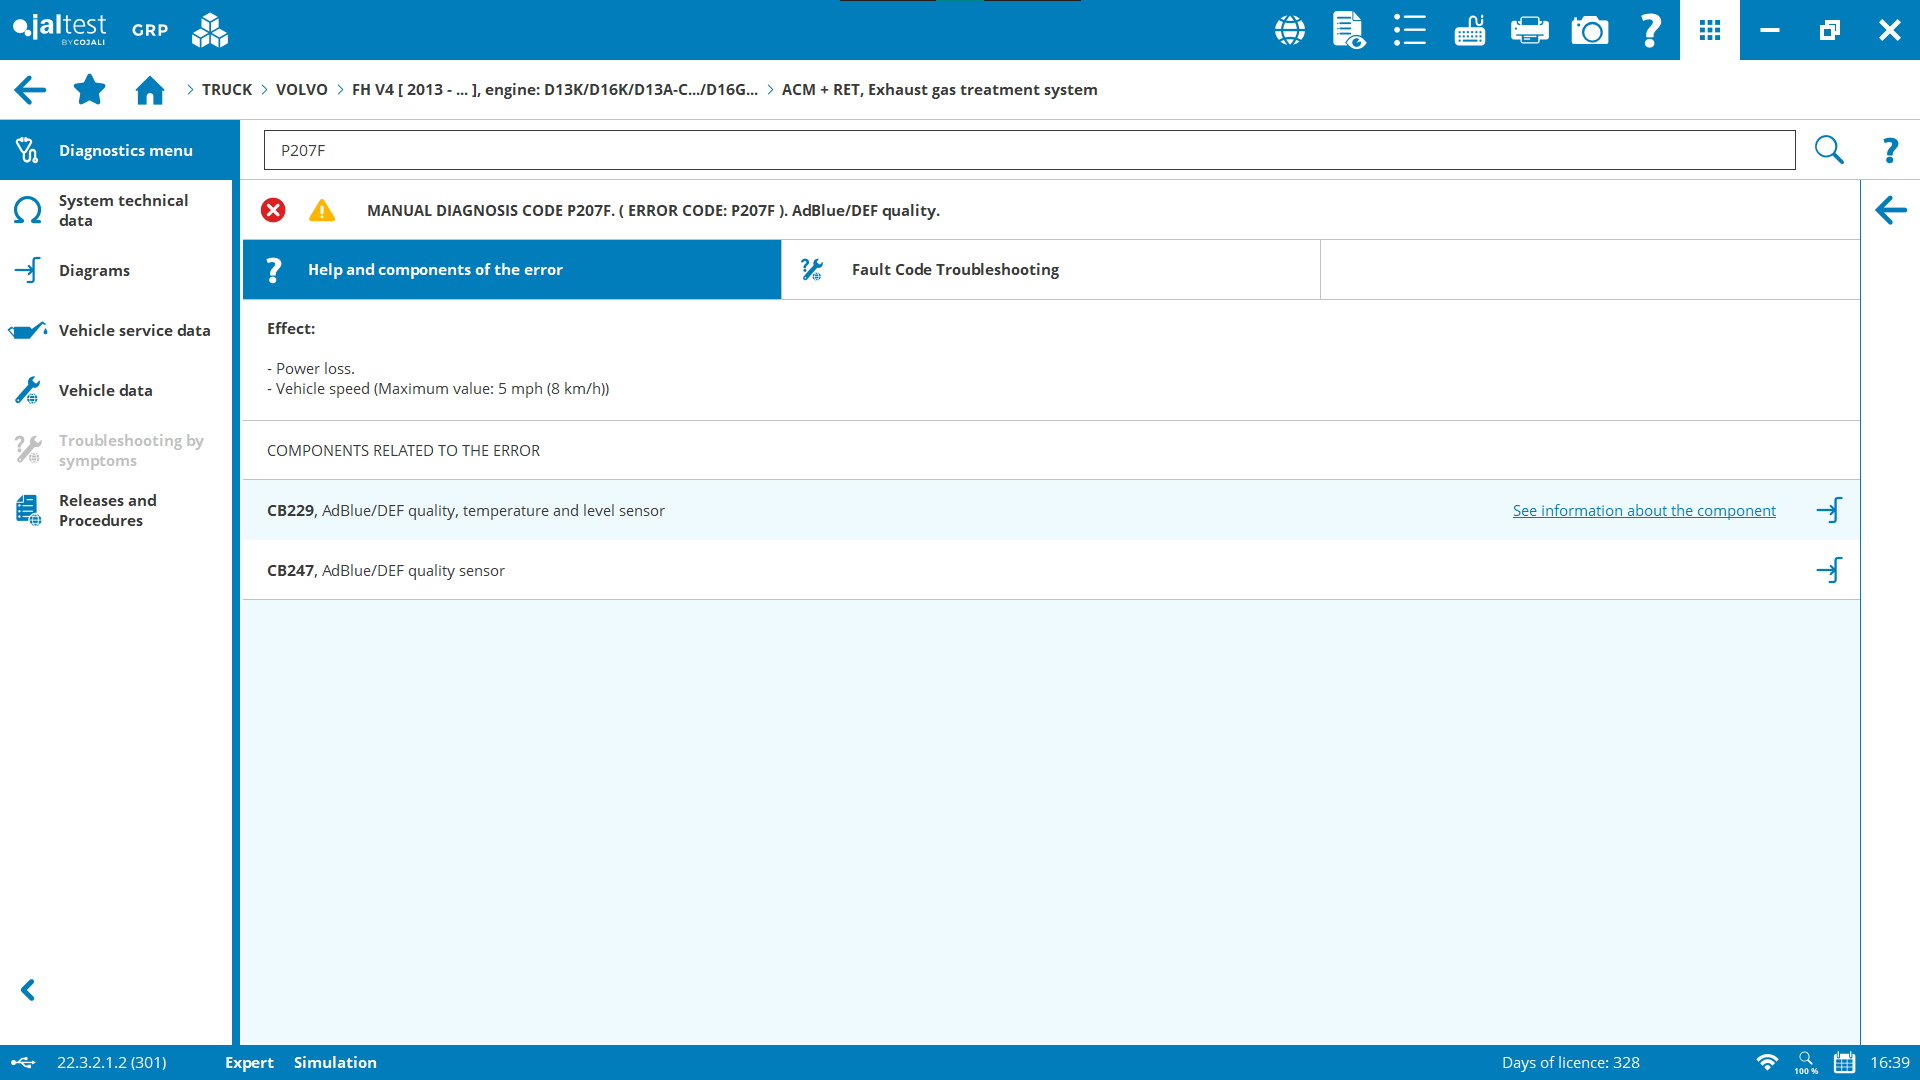Open the apps grid icon
The height and width of the screenshot is (1080, 1920).
[x=1710, y=30]
